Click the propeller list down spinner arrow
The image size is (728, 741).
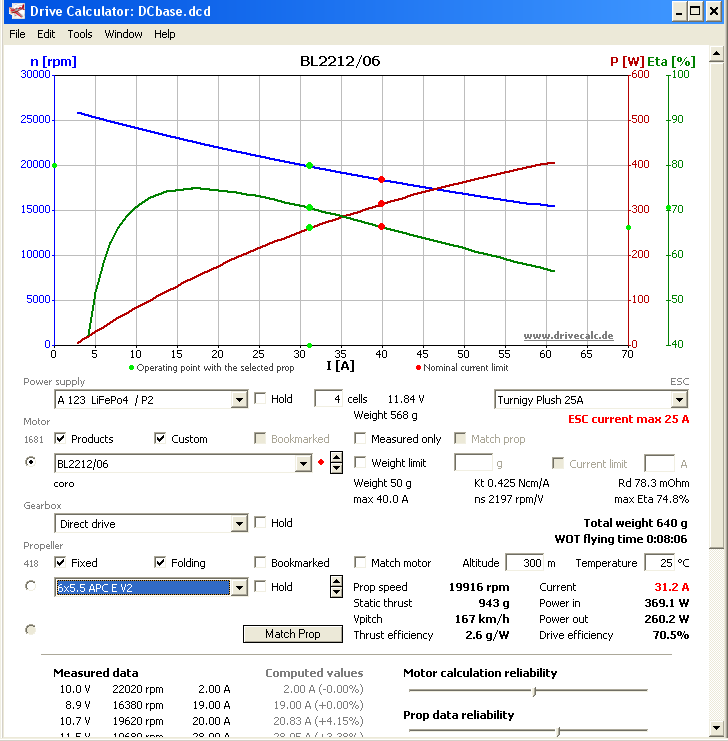point(336,593)
